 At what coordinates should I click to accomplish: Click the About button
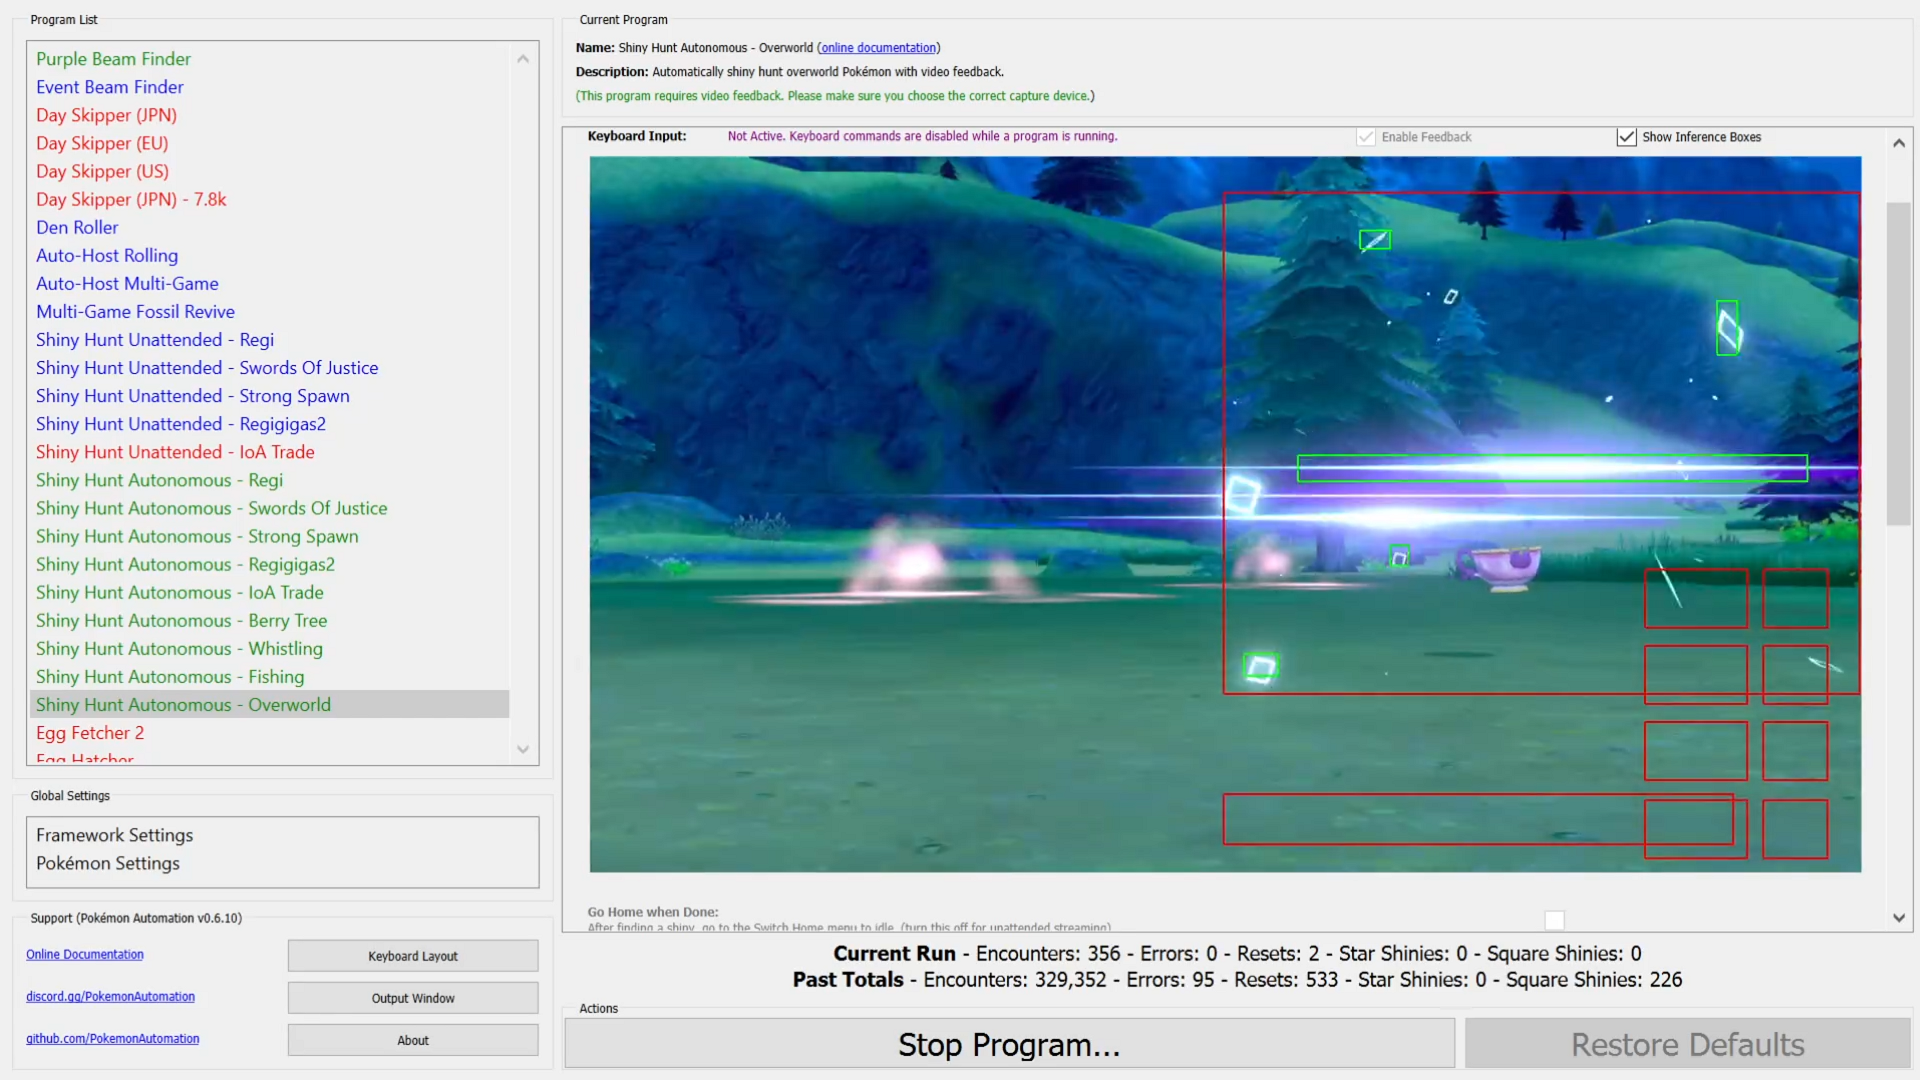point(412,1040)
